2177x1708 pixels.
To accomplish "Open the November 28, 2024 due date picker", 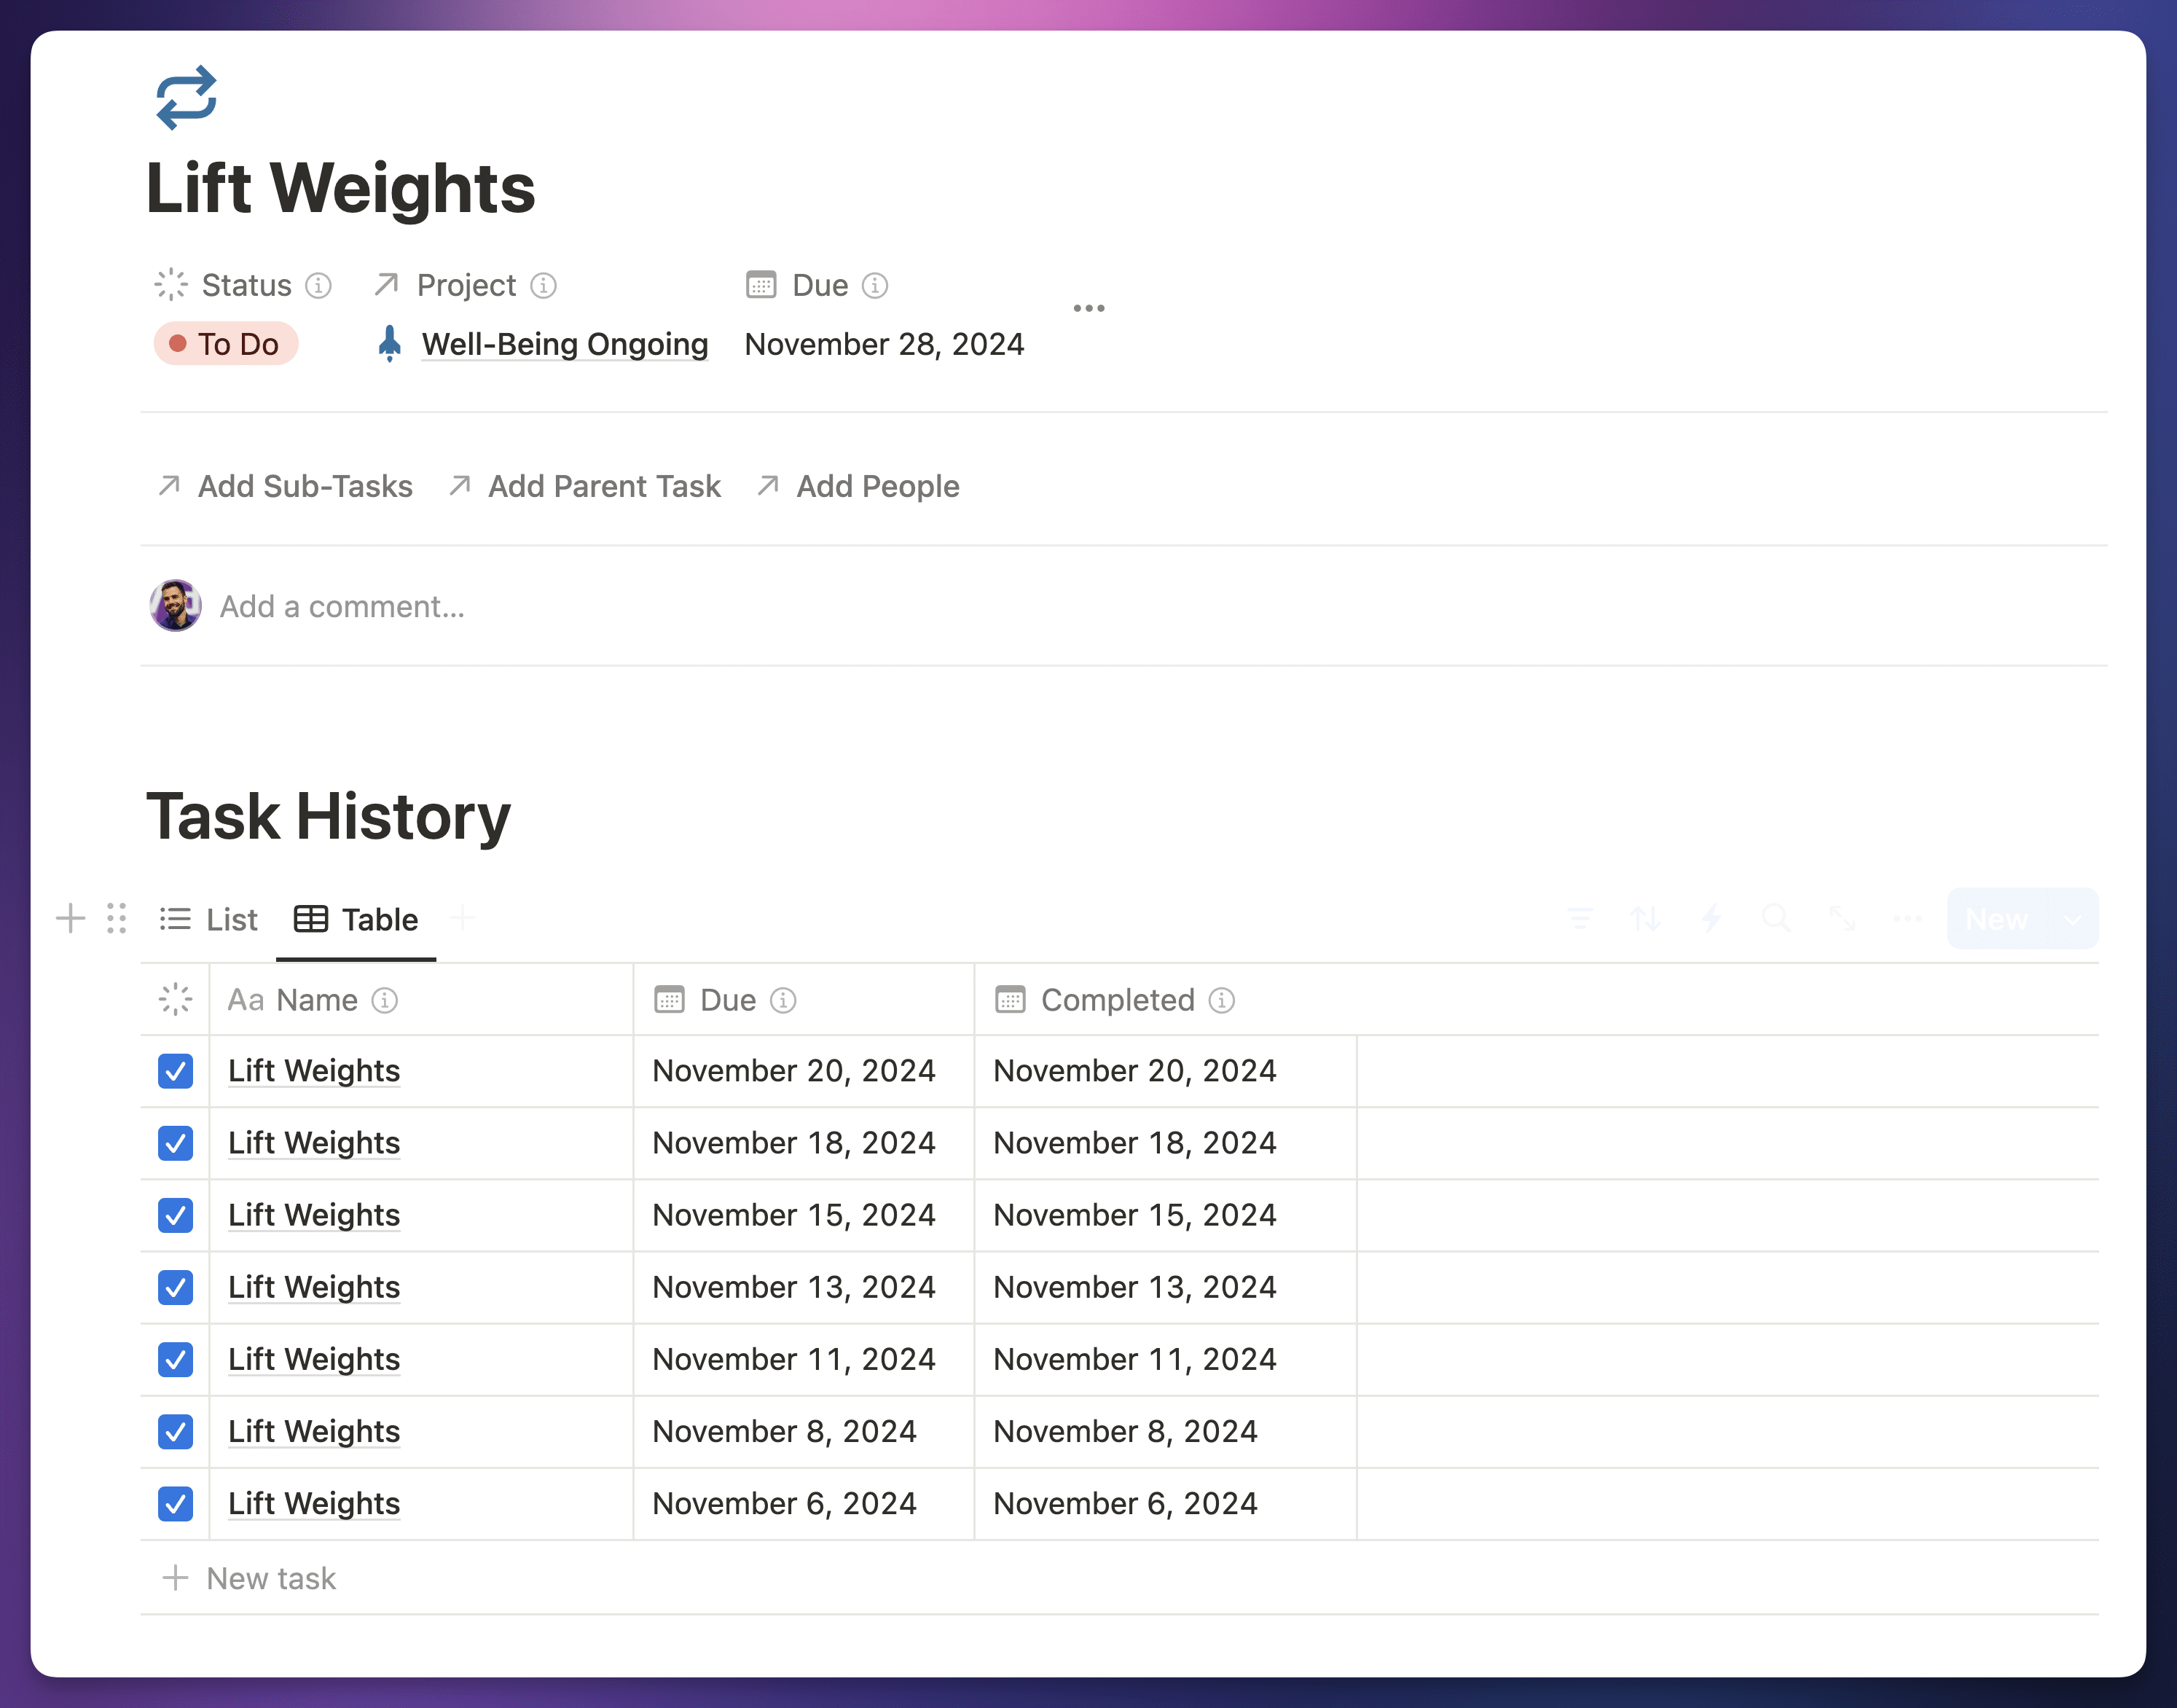I will 884,344.
